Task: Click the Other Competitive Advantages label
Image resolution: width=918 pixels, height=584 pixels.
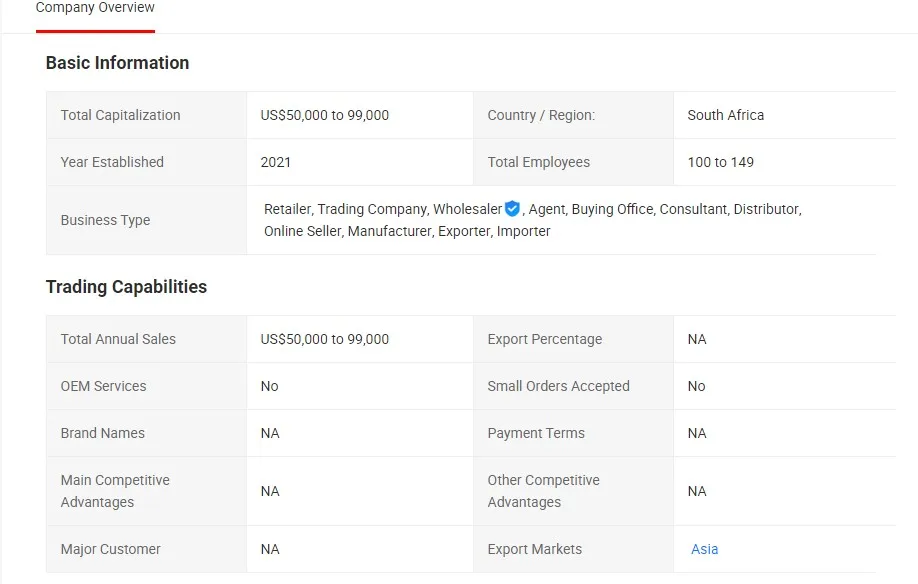Action: [543, 491]
